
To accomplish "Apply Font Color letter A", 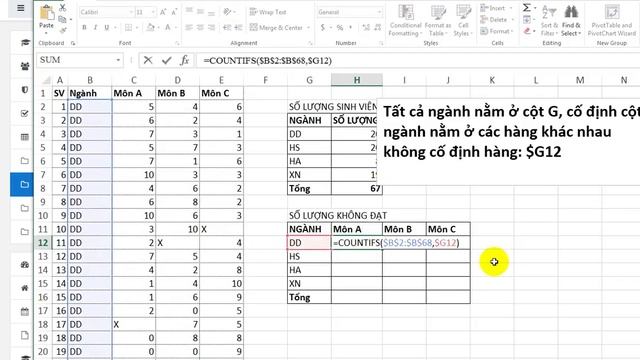I will tap(168, 27).
